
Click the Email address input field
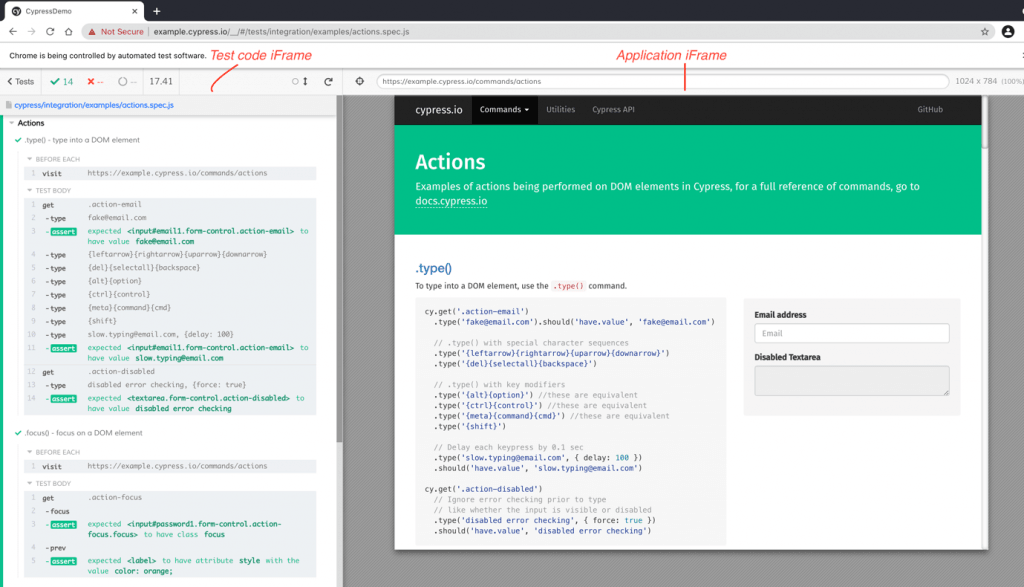[x=851, y=333]
